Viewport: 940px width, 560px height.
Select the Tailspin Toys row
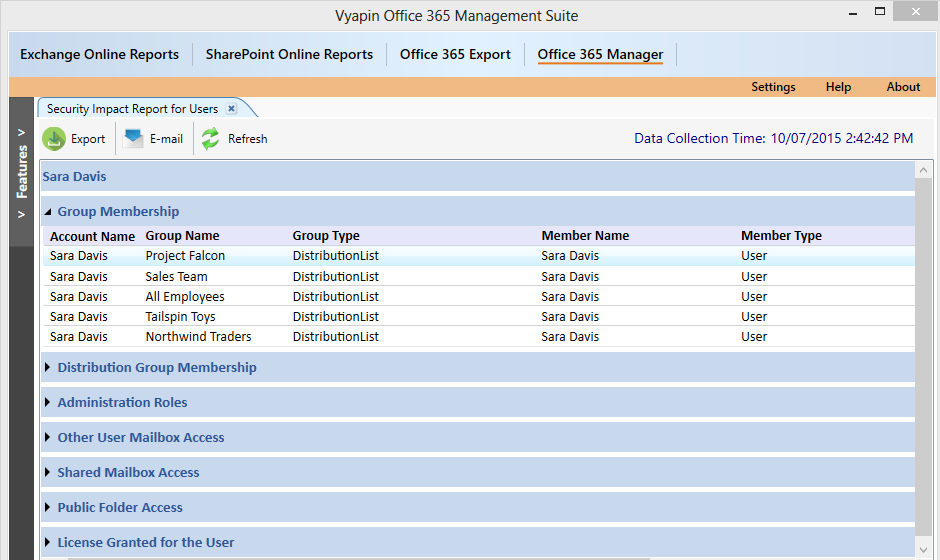[x=479, y=316]
